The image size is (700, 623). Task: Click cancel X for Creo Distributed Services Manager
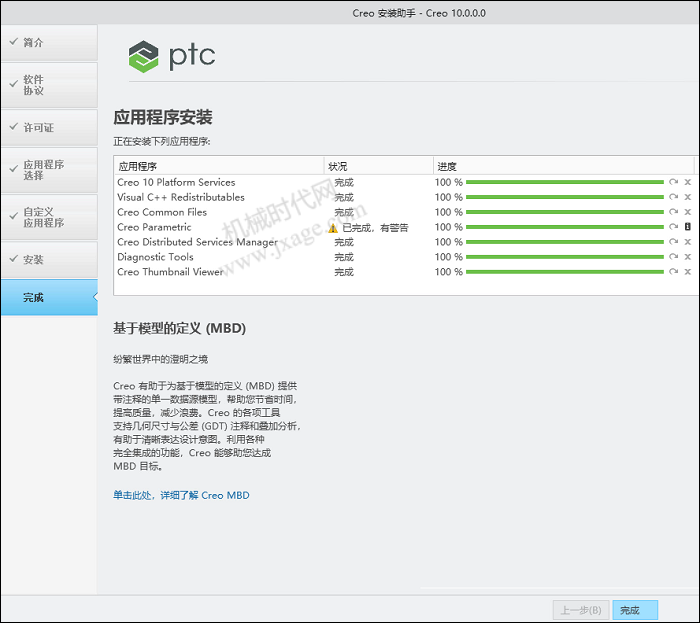pyautogui.click(x=688, y=242)
